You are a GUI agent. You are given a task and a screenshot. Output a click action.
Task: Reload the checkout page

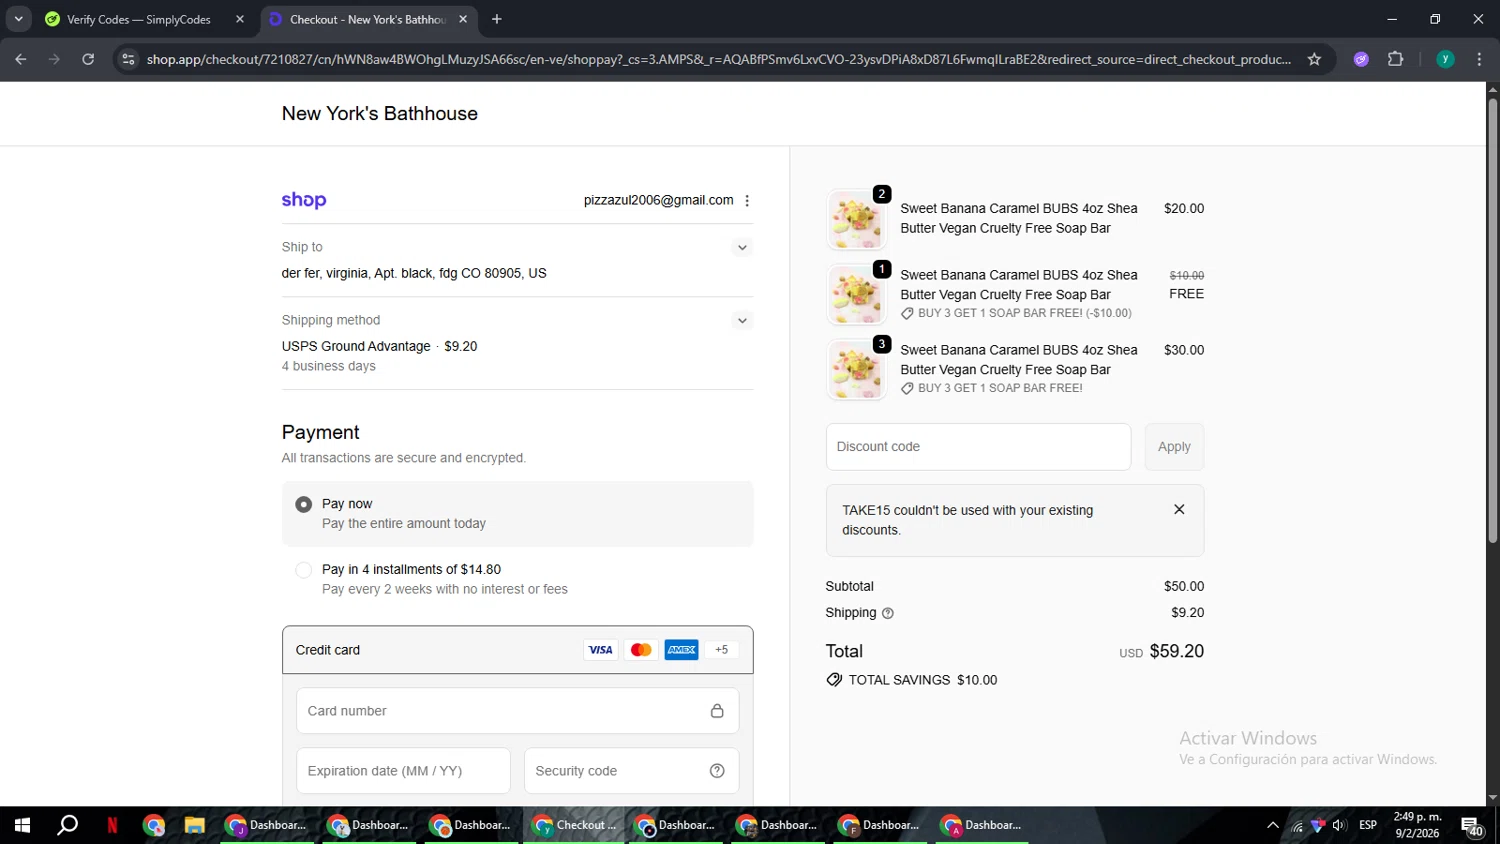(x=88, y=59)
